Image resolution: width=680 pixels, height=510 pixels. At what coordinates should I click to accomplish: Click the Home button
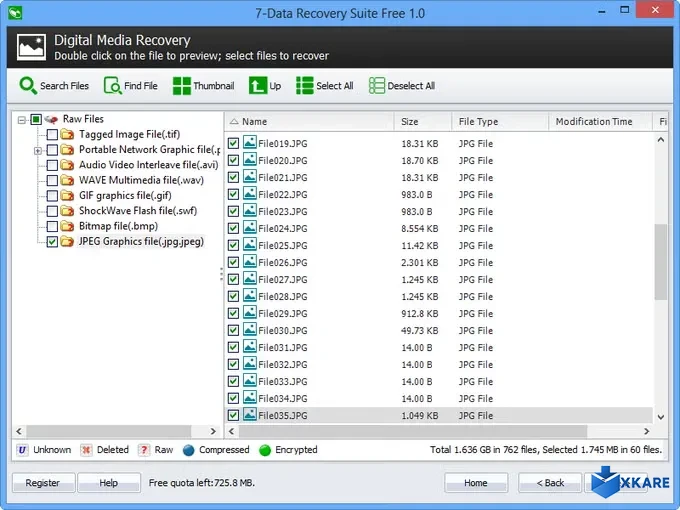click(476, 483)
